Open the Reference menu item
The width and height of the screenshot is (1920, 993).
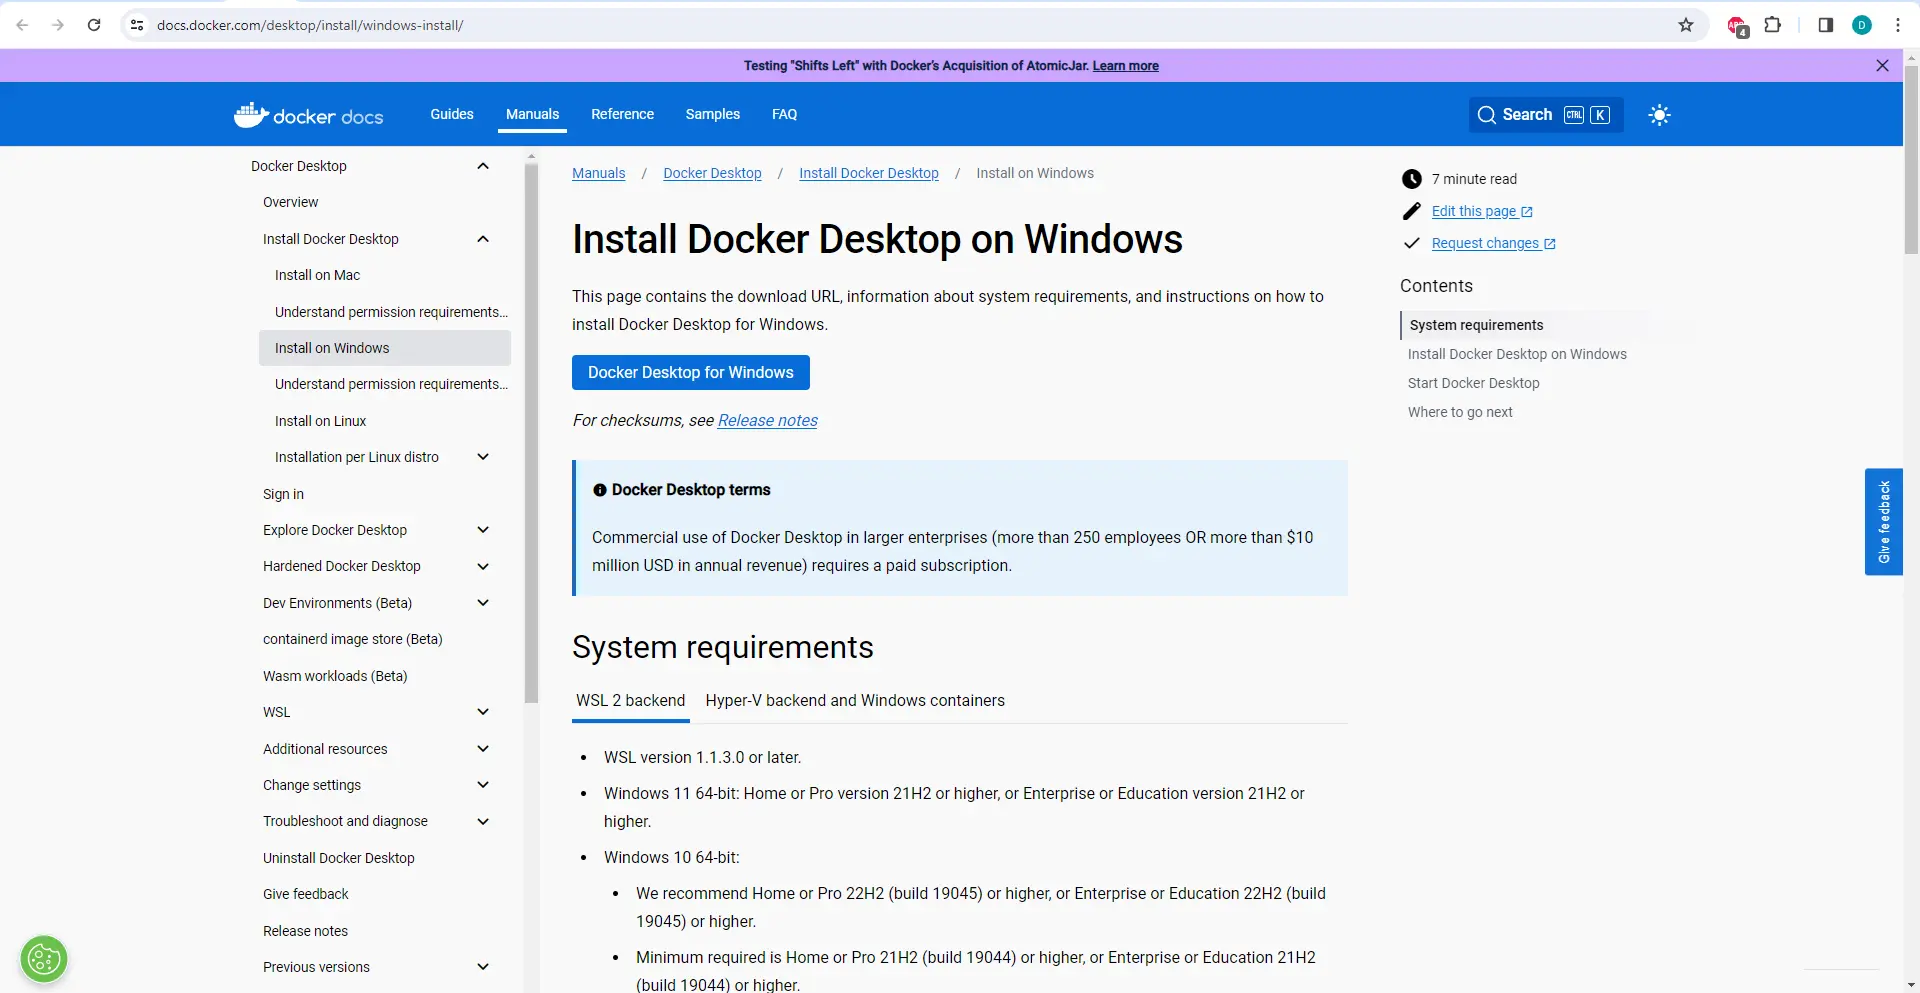622,114
